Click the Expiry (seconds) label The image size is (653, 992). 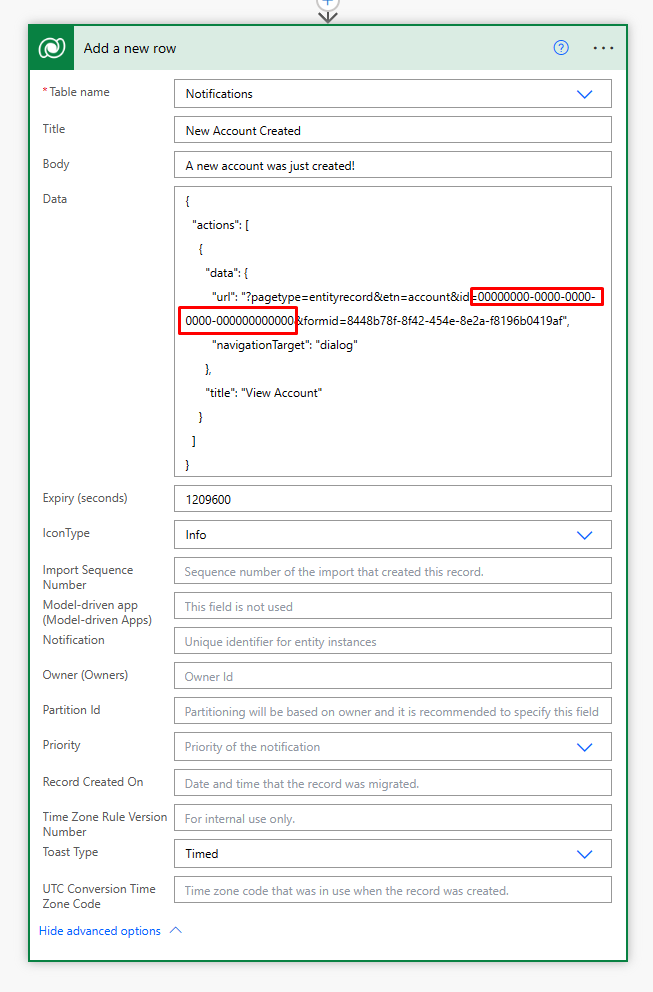click(x=85, y=499)
